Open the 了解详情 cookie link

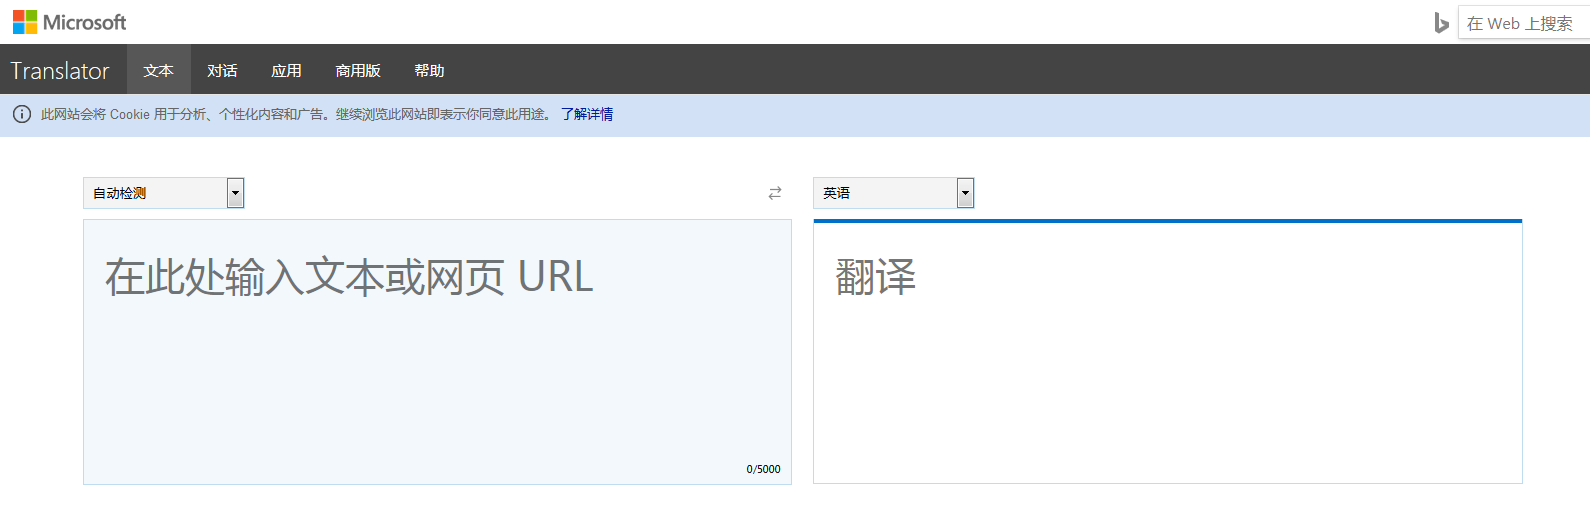coord(587,114)
